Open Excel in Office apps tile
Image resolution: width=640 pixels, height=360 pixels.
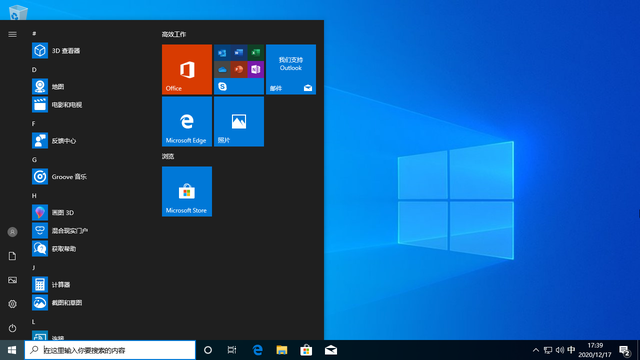[256, 53]
